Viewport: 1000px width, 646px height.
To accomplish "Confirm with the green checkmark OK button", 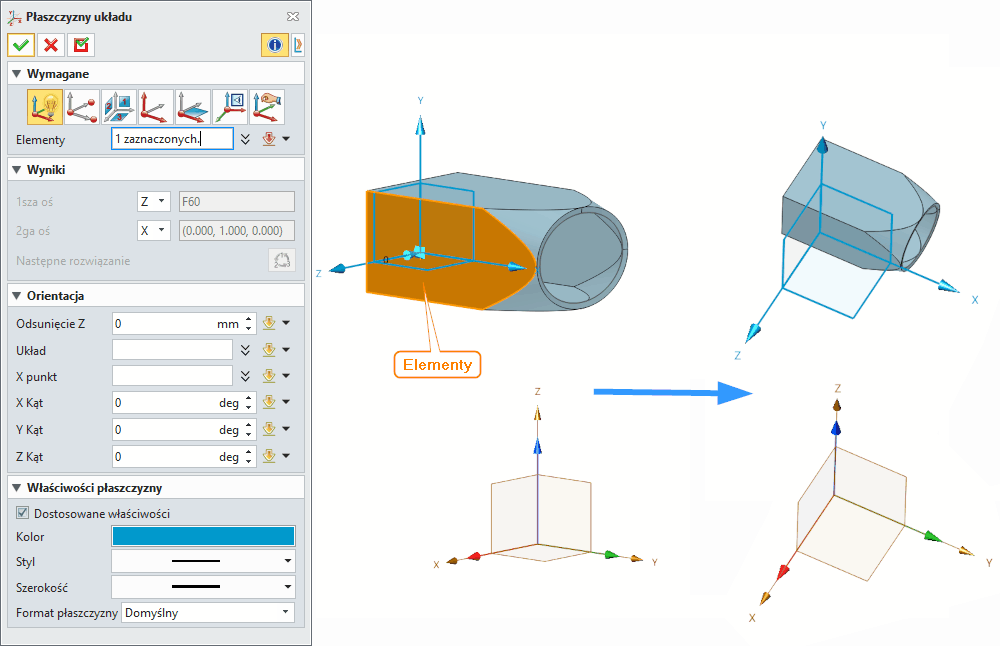I will (21, 45).
